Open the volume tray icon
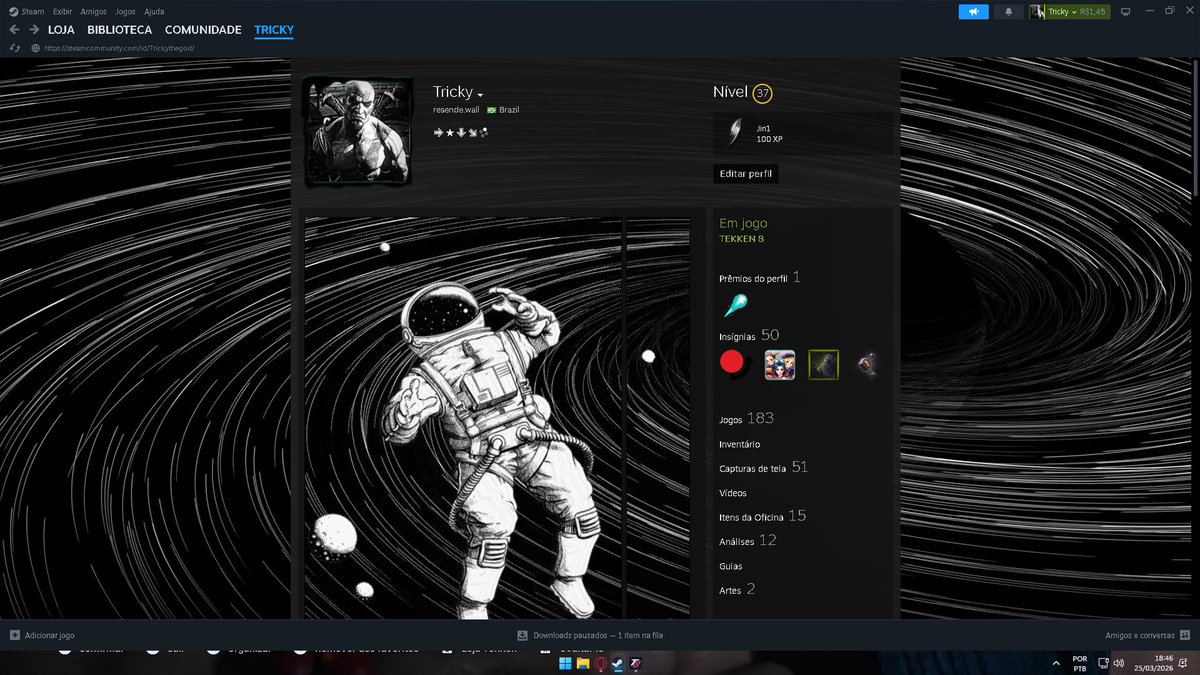 (x=1117, y=663)
